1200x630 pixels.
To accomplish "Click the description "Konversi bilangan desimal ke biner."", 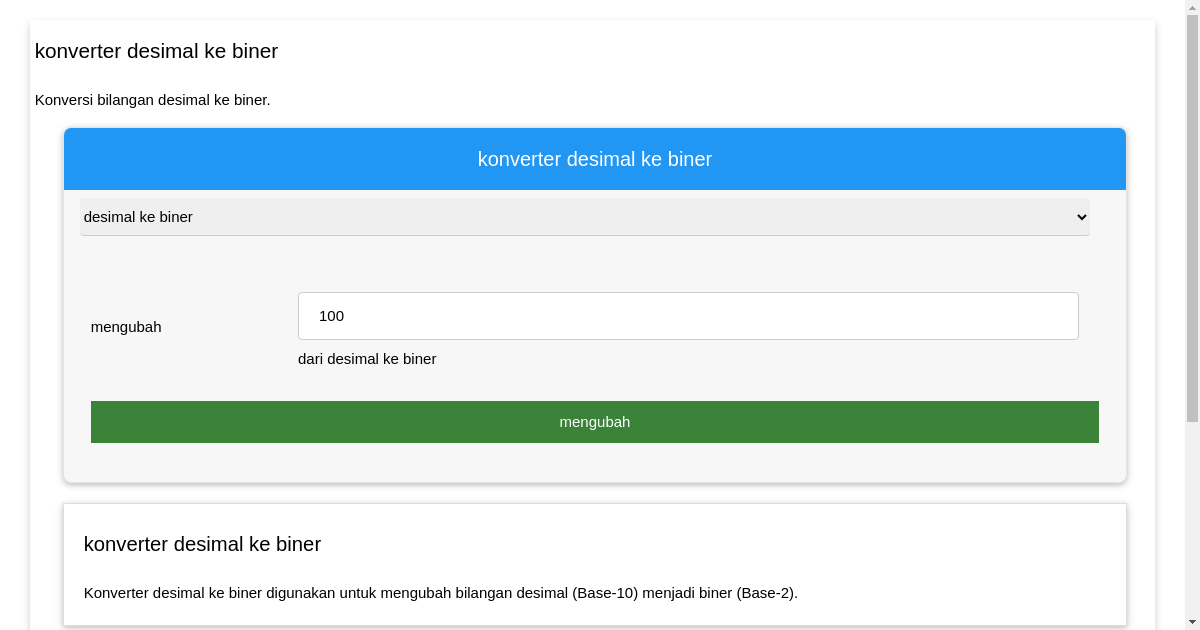I will (153, 100).
